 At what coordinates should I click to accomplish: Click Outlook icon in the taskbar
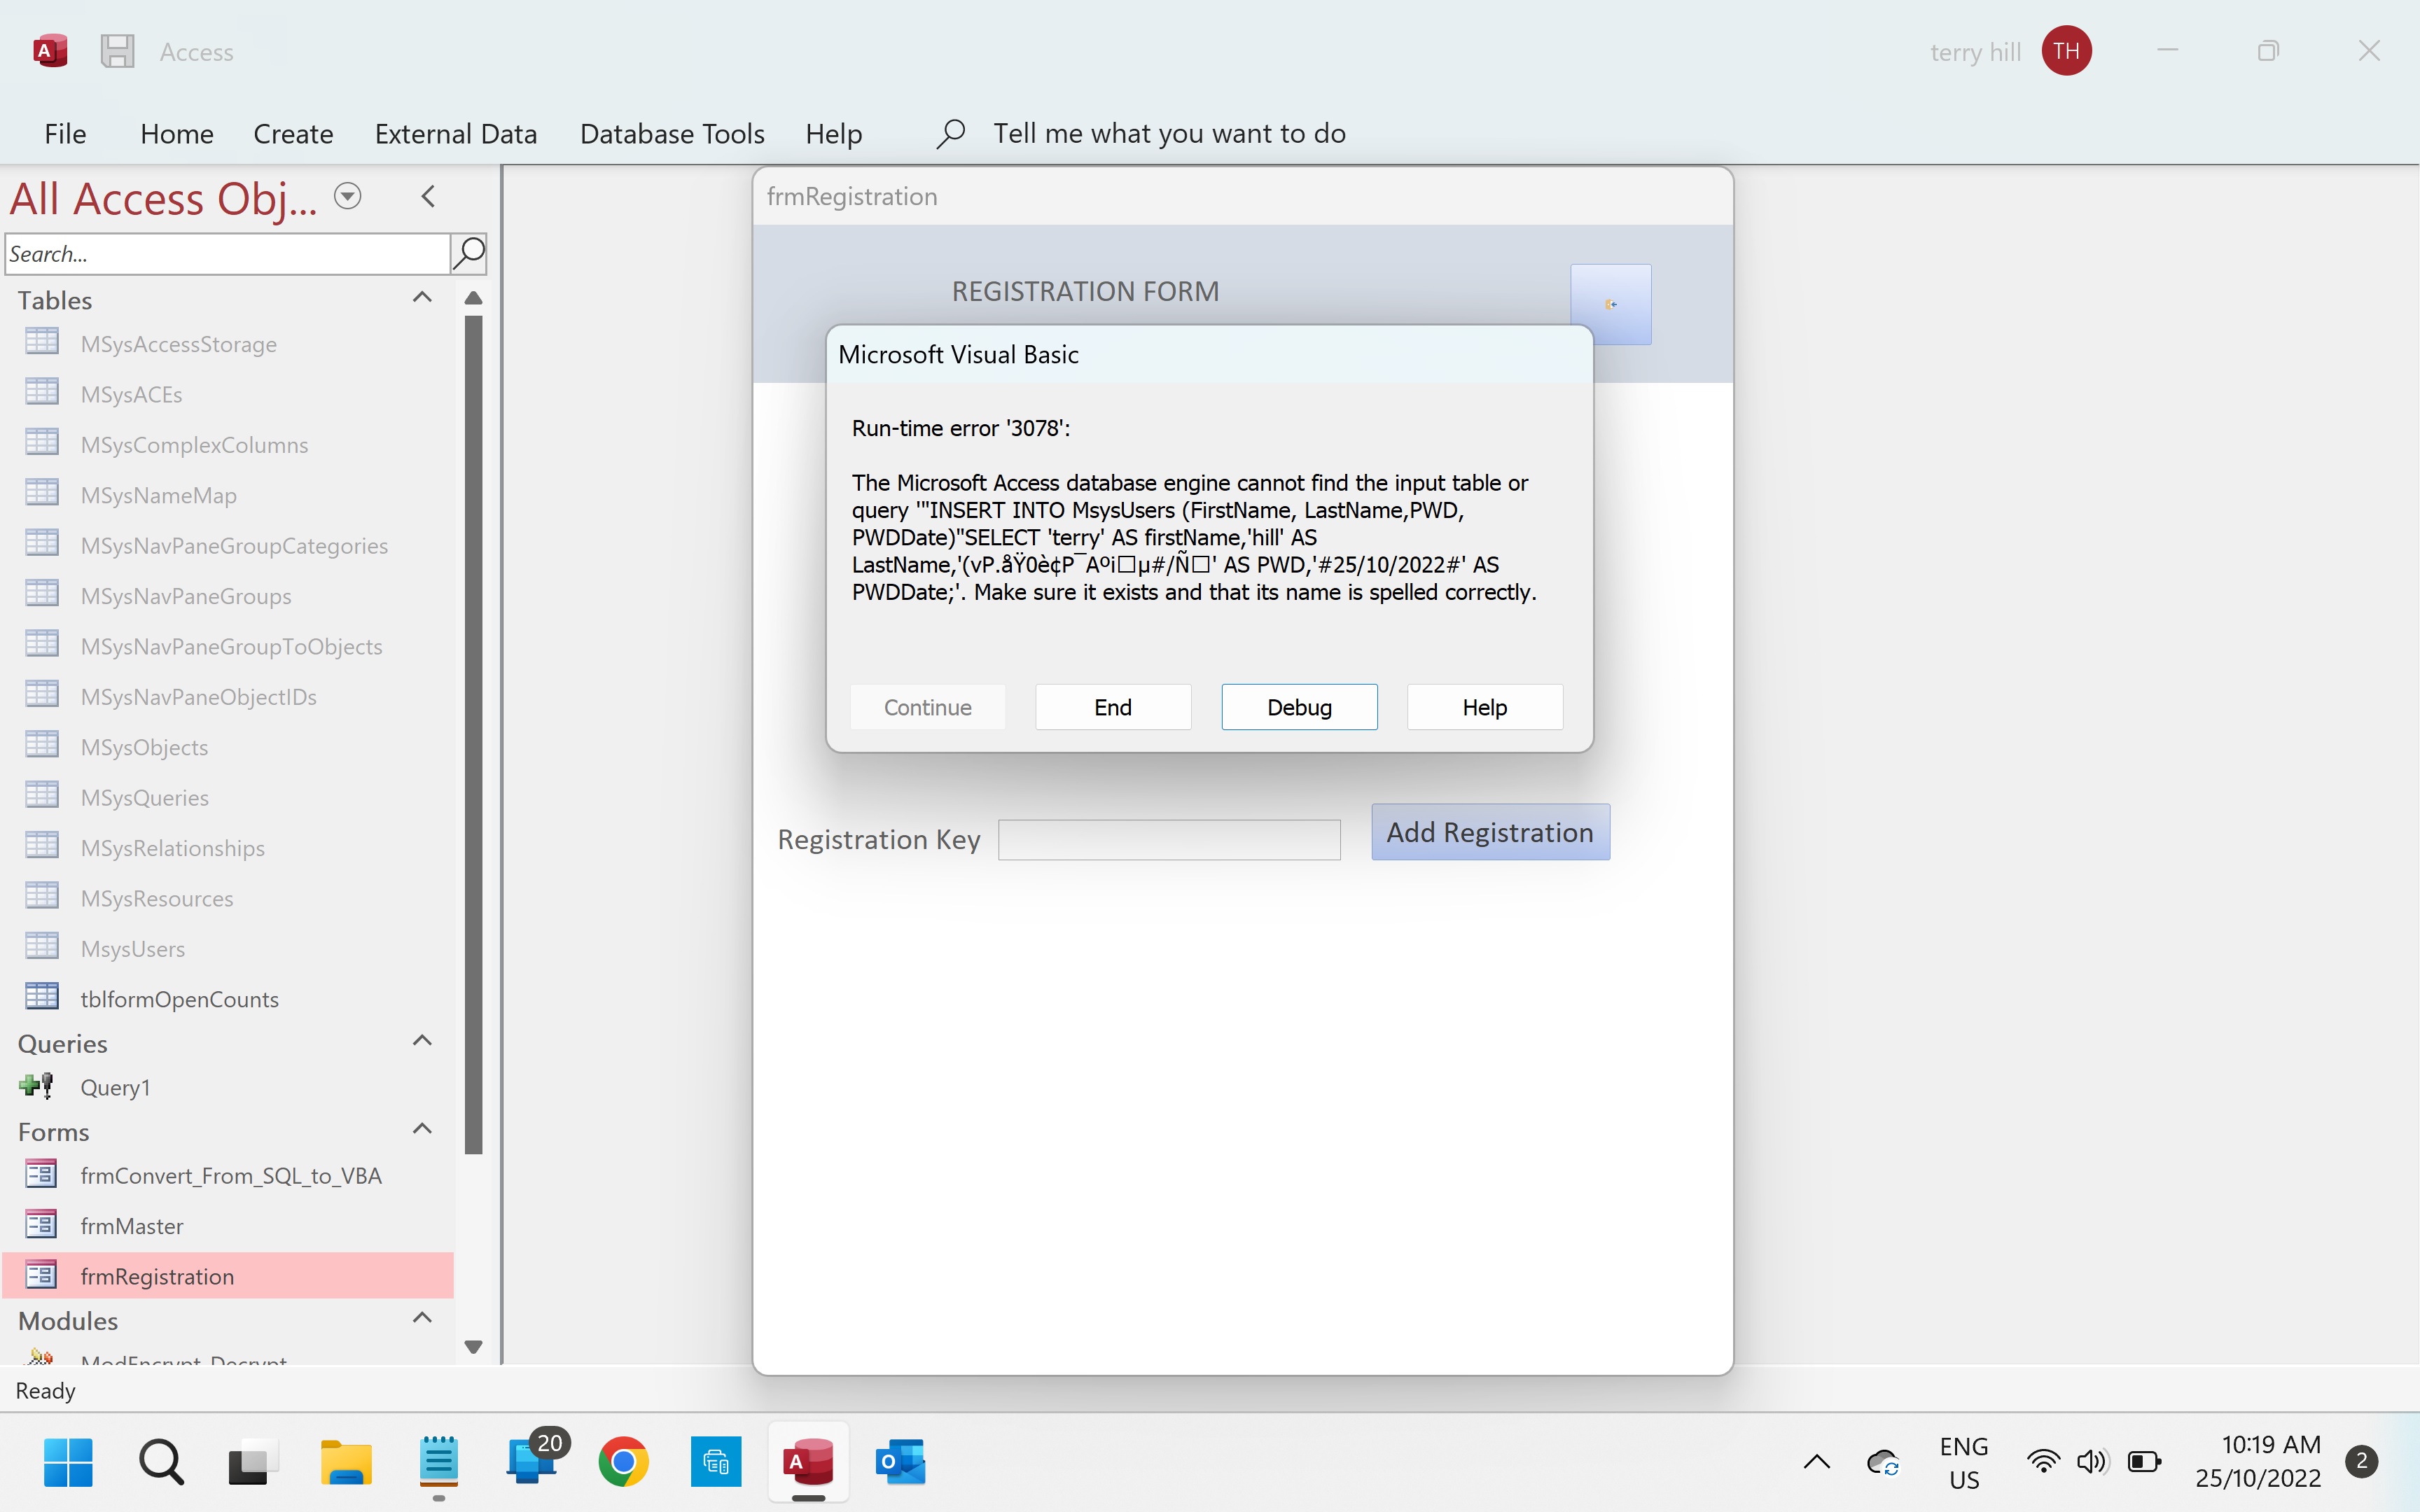[x=900, y=1463]
